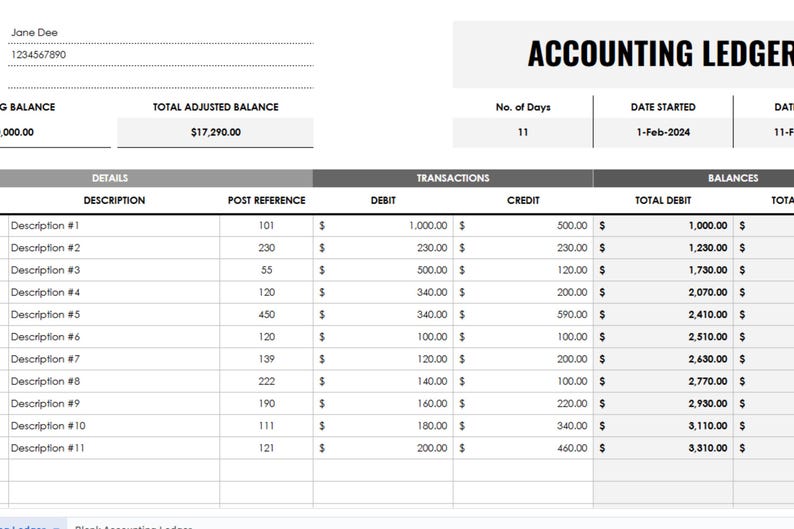This screenshot has height=529, width=794.
Task: Select the Description #7 cell
Action: pyautogui.click(x=114, y=359)
